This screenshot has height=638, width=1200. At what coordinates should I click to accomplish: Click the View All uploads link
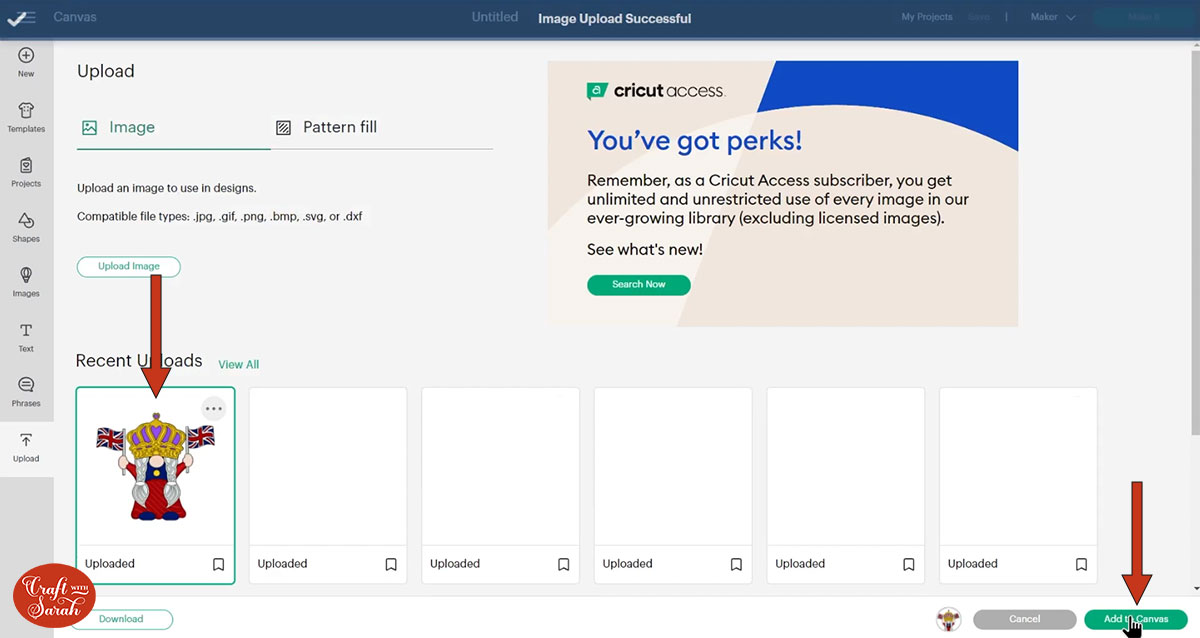coord(239,364)
